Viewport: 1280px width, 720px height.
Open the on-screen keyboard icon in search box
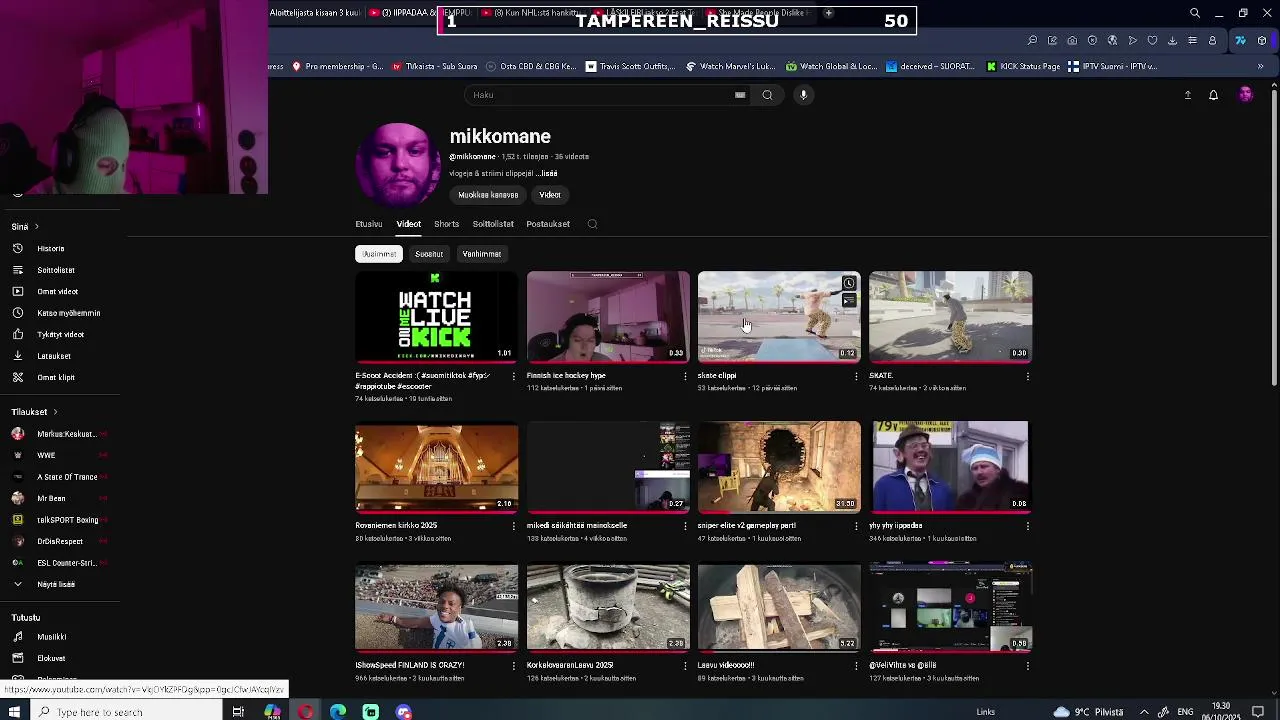pyautogui.click(x=740, y=95)
